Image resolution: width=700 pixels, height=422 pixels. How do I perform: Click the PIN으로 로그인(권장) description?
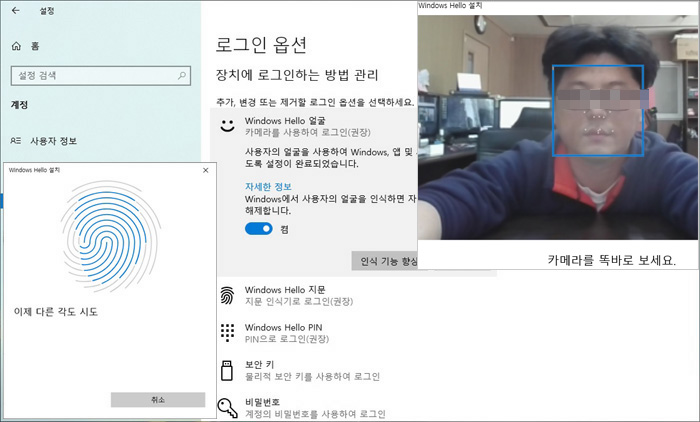[x=287, y=339]
